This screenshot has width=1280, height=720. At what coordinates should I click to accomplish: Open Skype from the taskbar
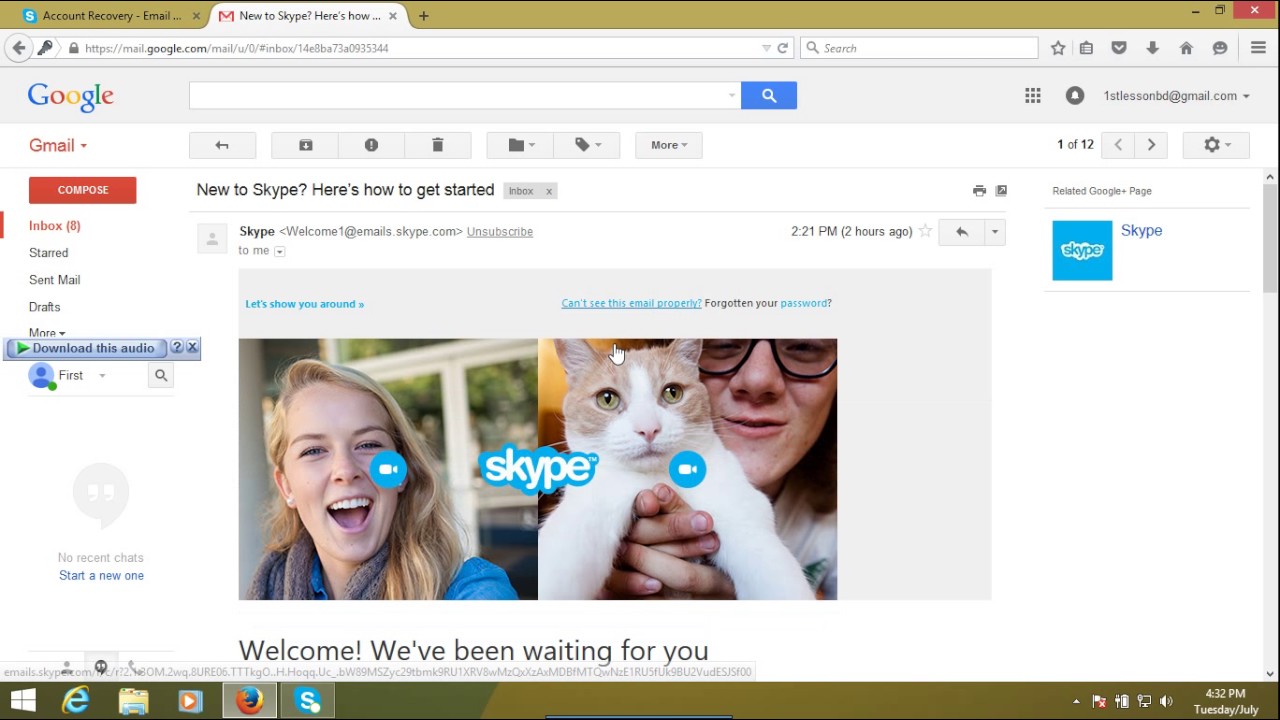click(308, 701)
